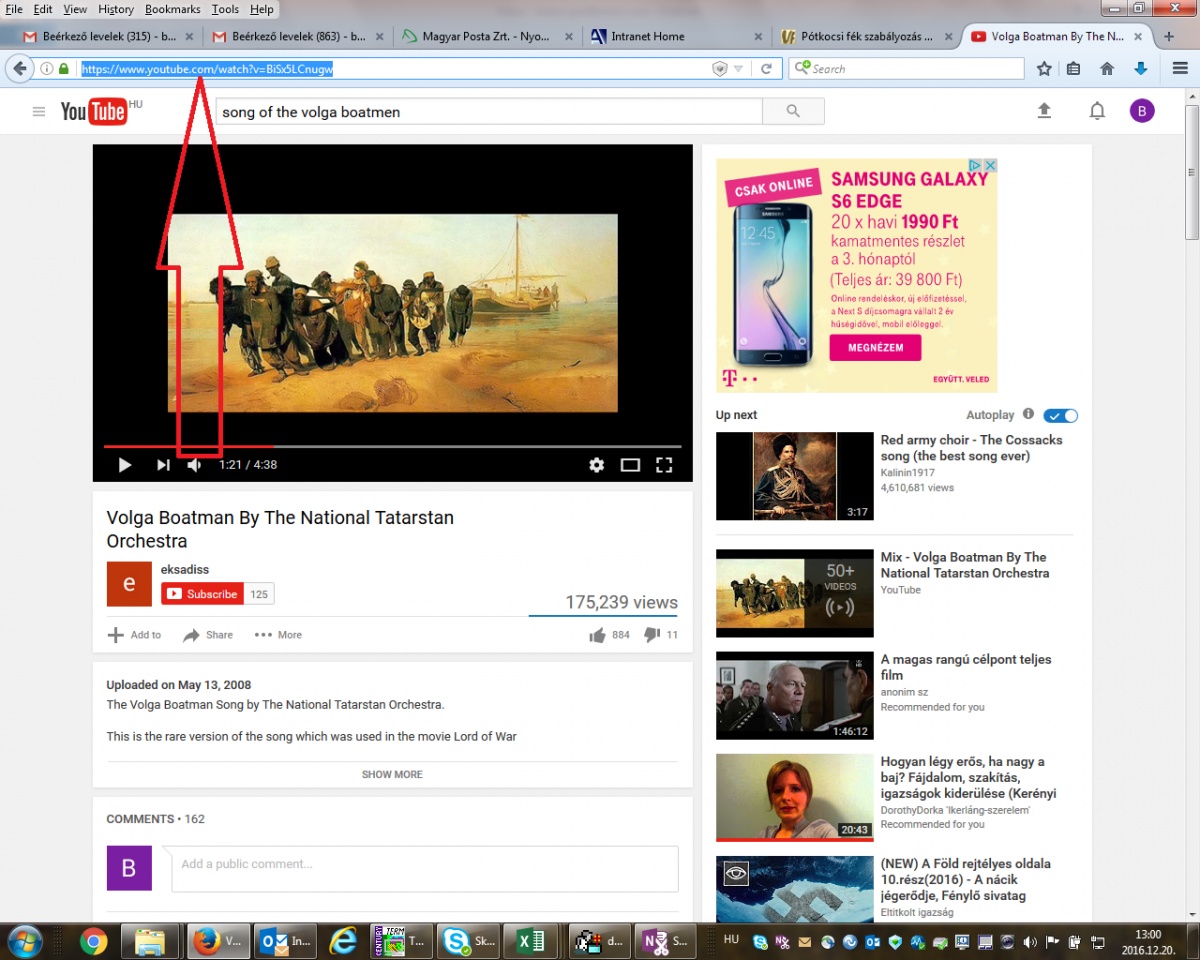Open video settings gear
1200x960 pixels.
597,465
